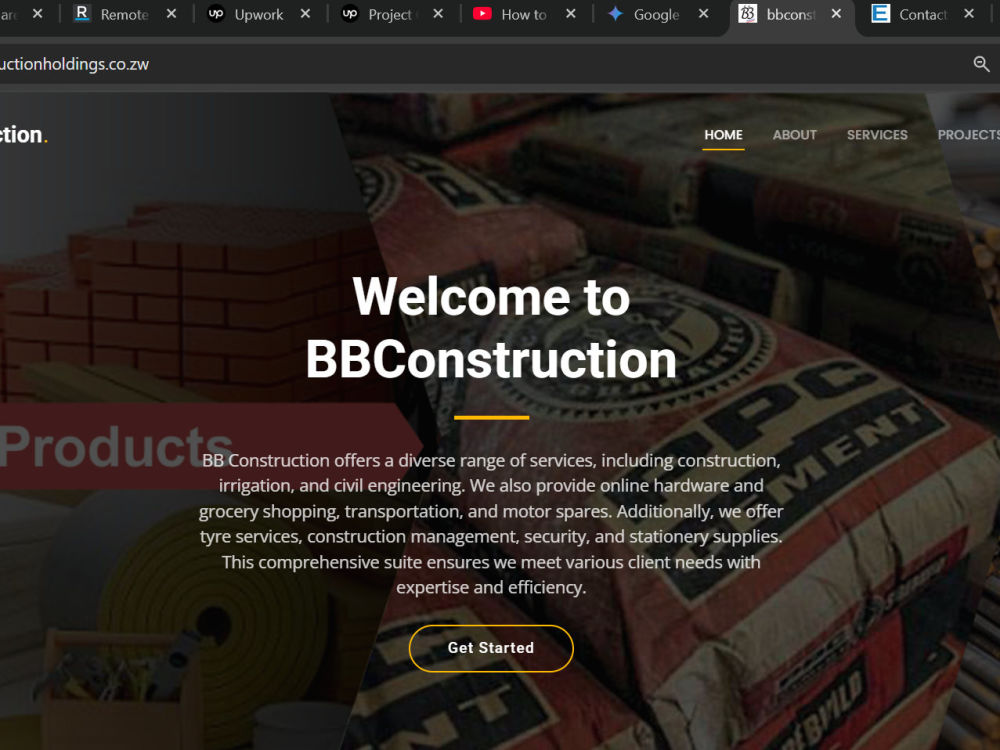
Task: Click the bbconst tab favicon
Action: [747, 13]
